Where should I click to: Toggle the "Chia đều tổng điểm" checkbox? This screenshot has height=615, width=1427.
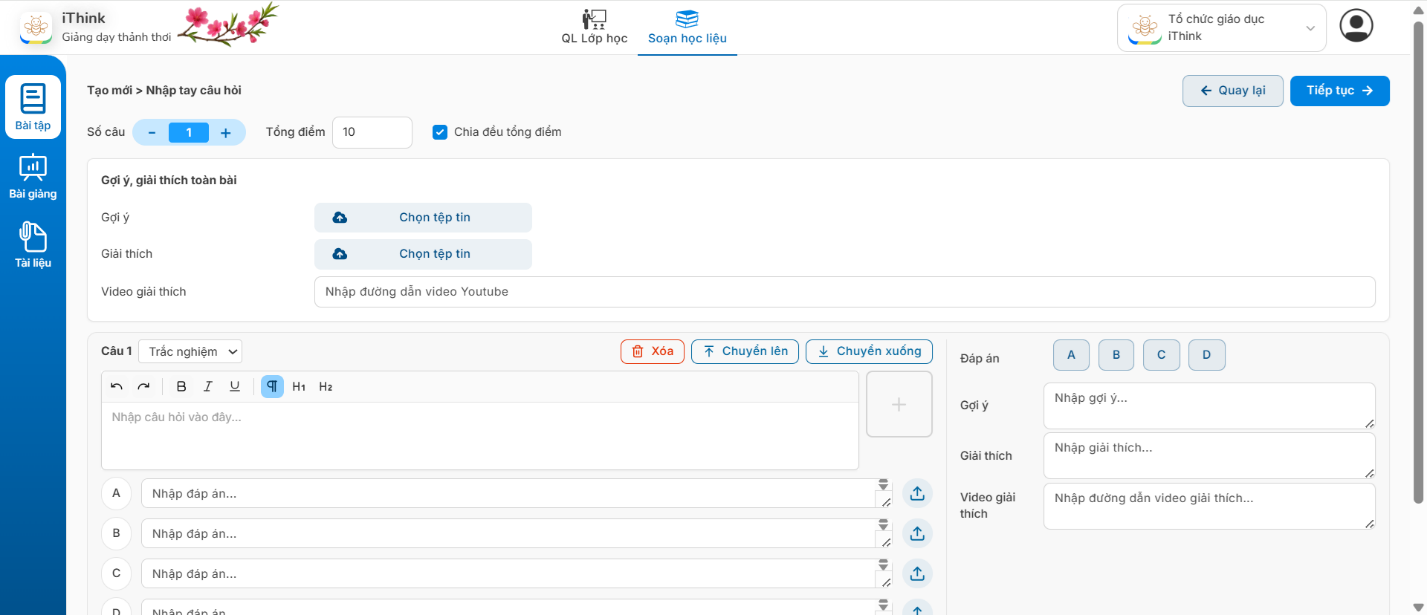click(440, 132)
